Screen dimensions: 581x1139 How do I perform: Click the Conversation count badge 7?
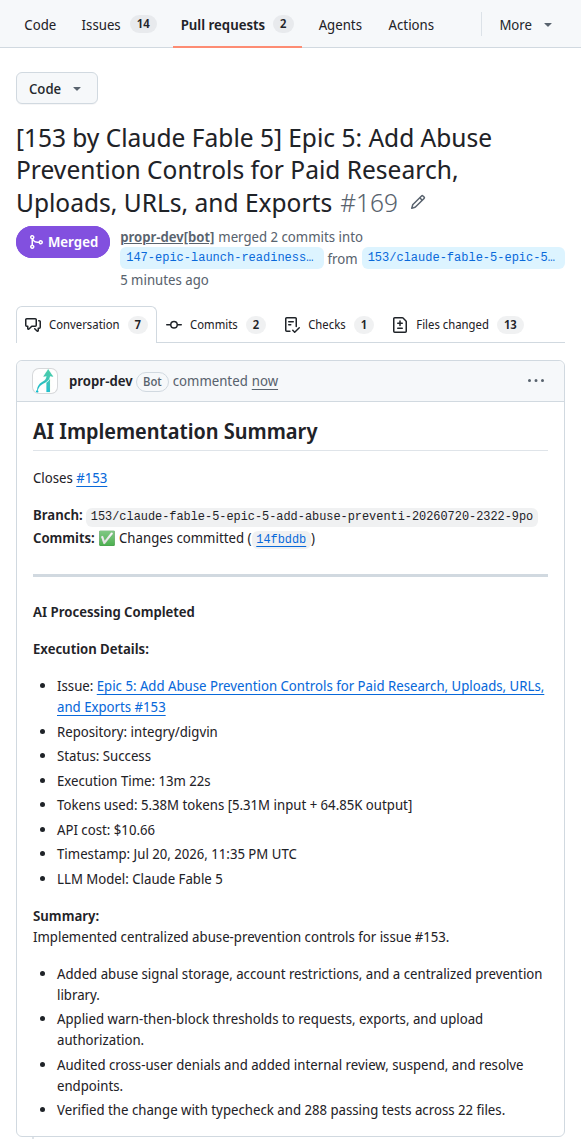[x=138, y=325]
